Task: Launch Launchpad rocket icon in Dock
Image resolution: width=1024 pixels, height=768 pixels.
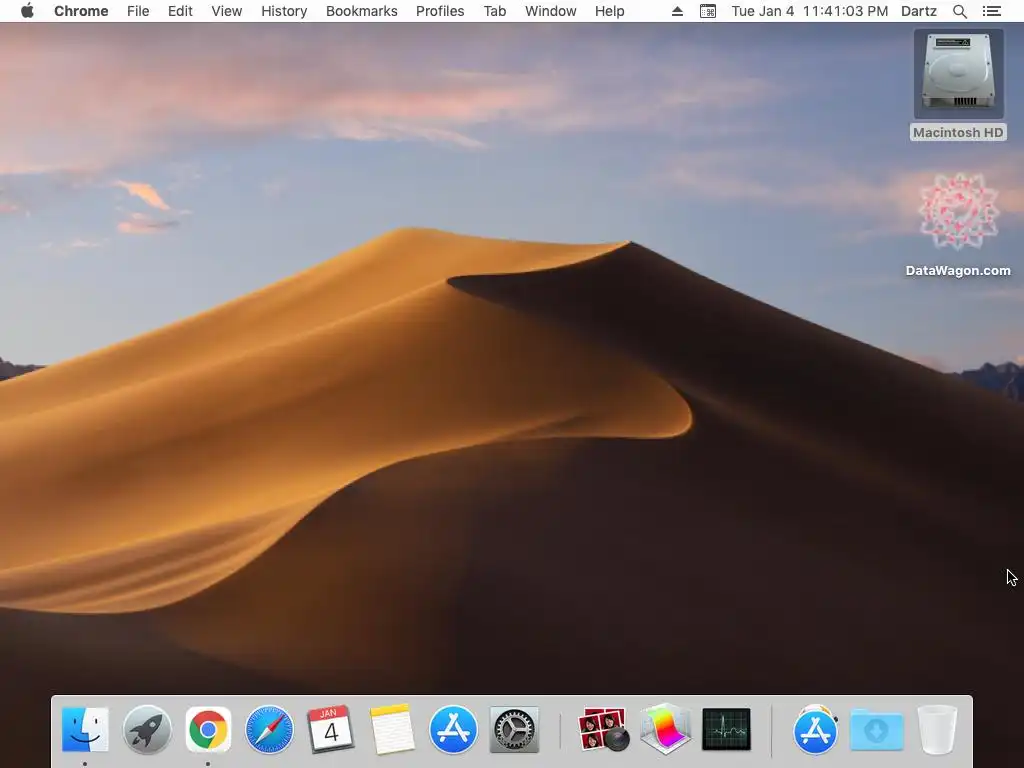Action: pos(147,729)
